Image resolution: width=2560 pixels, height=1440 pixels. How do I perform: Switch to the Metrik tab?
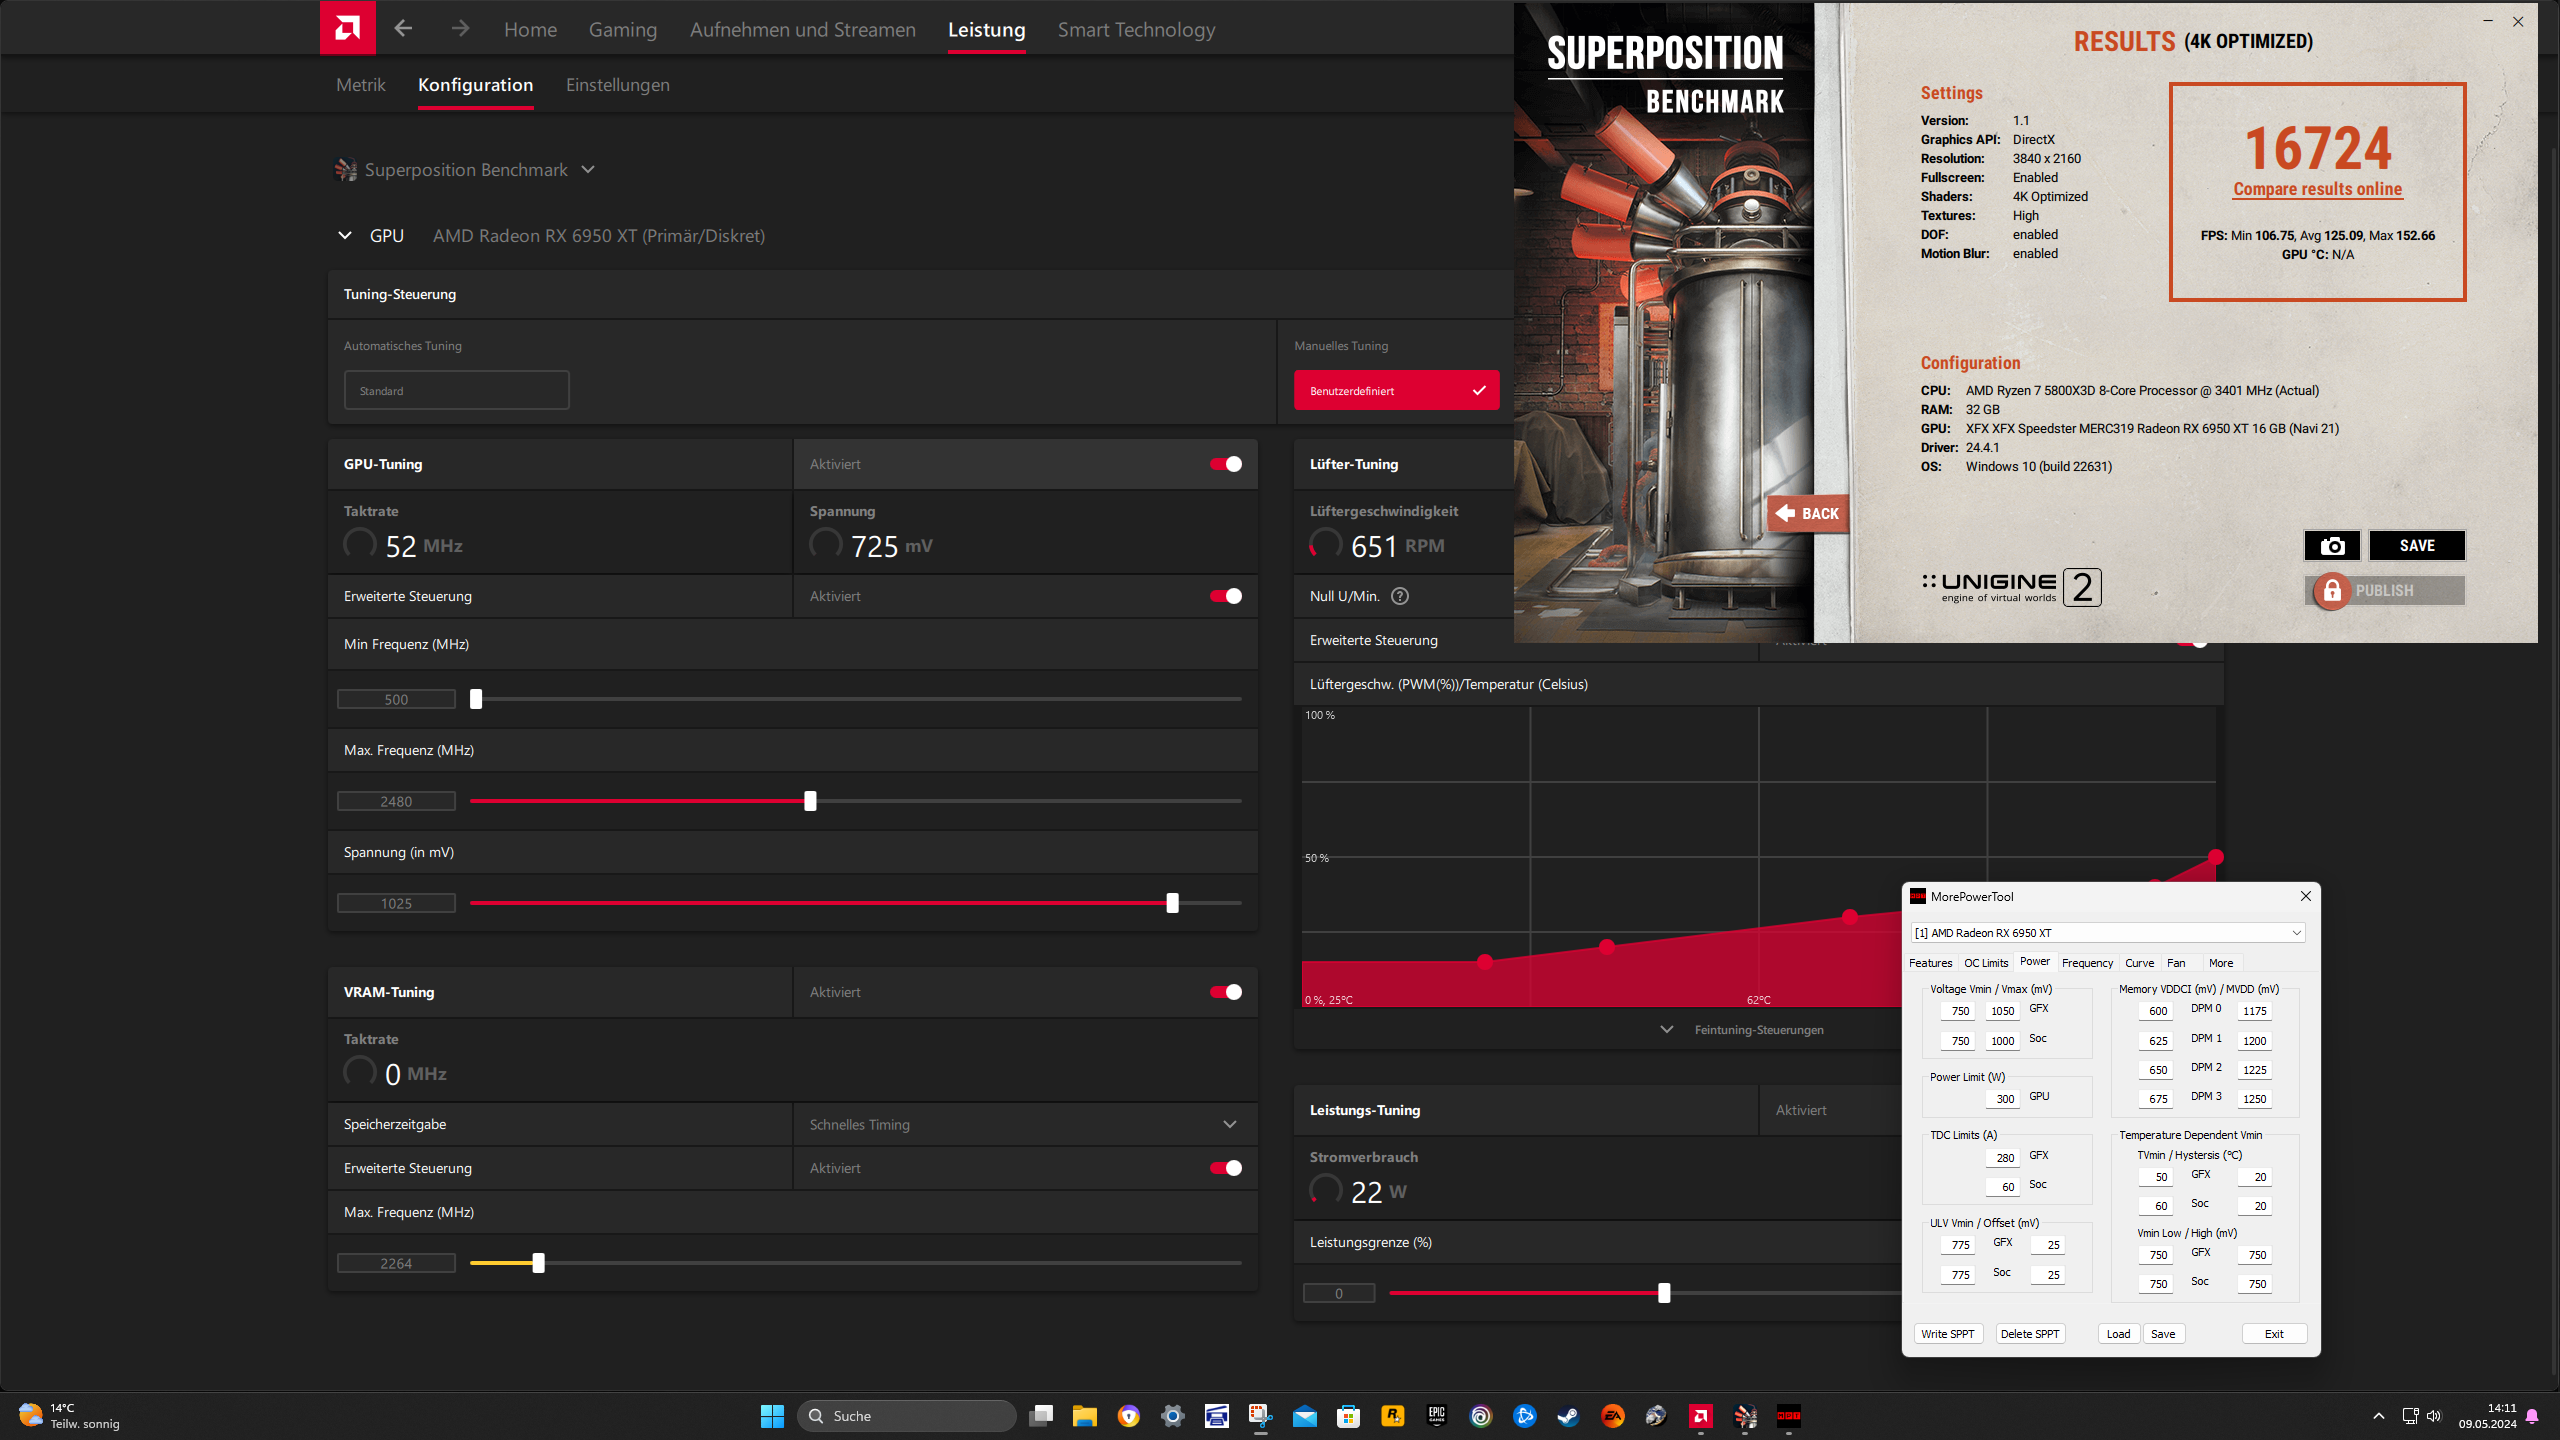point(360,85)
